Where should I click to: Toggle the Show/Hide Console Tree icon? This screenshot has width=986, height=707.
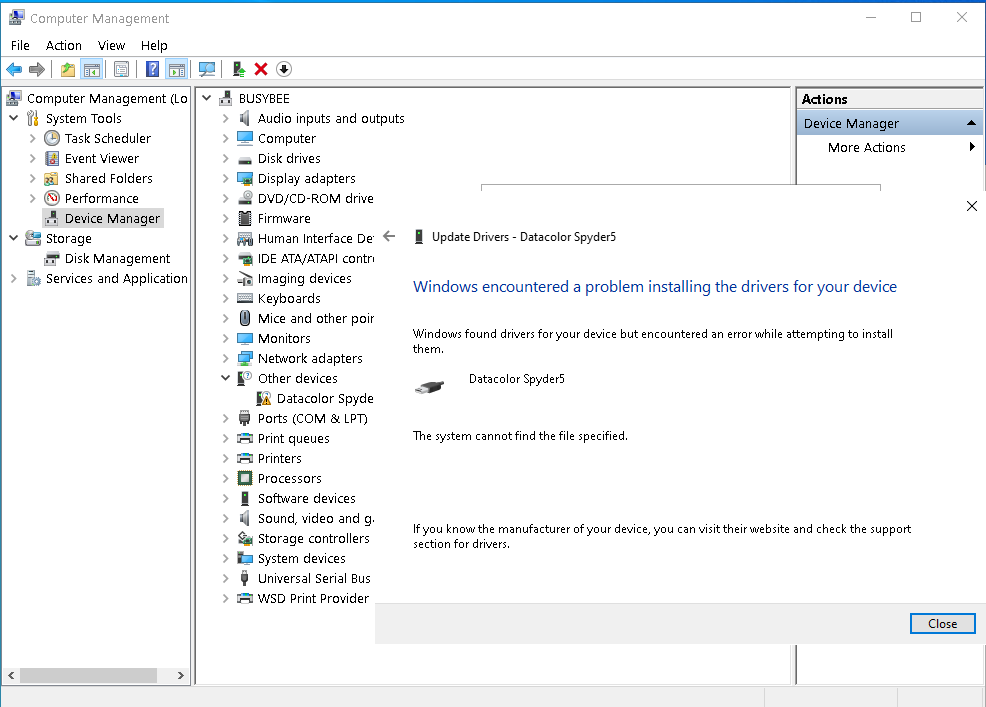92,69
